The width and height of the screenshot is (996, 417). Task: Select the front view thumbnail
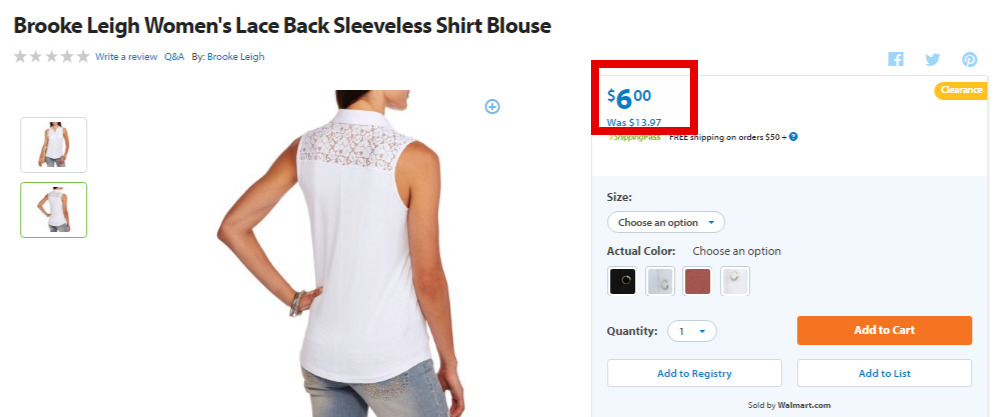(x=53, y=145)
